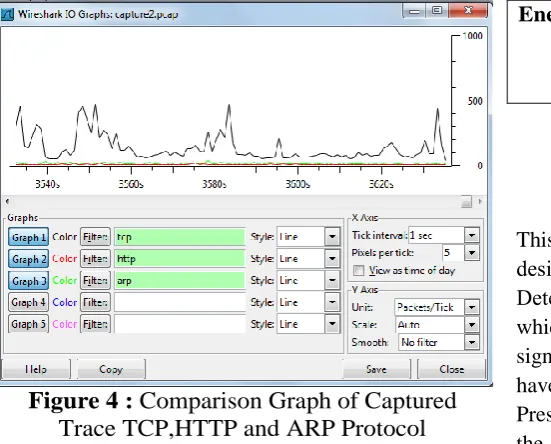Open Graph 4 blue Color picker
Image resolution: width=551 pixels, height=444 pixels.
tap(64, 302)
